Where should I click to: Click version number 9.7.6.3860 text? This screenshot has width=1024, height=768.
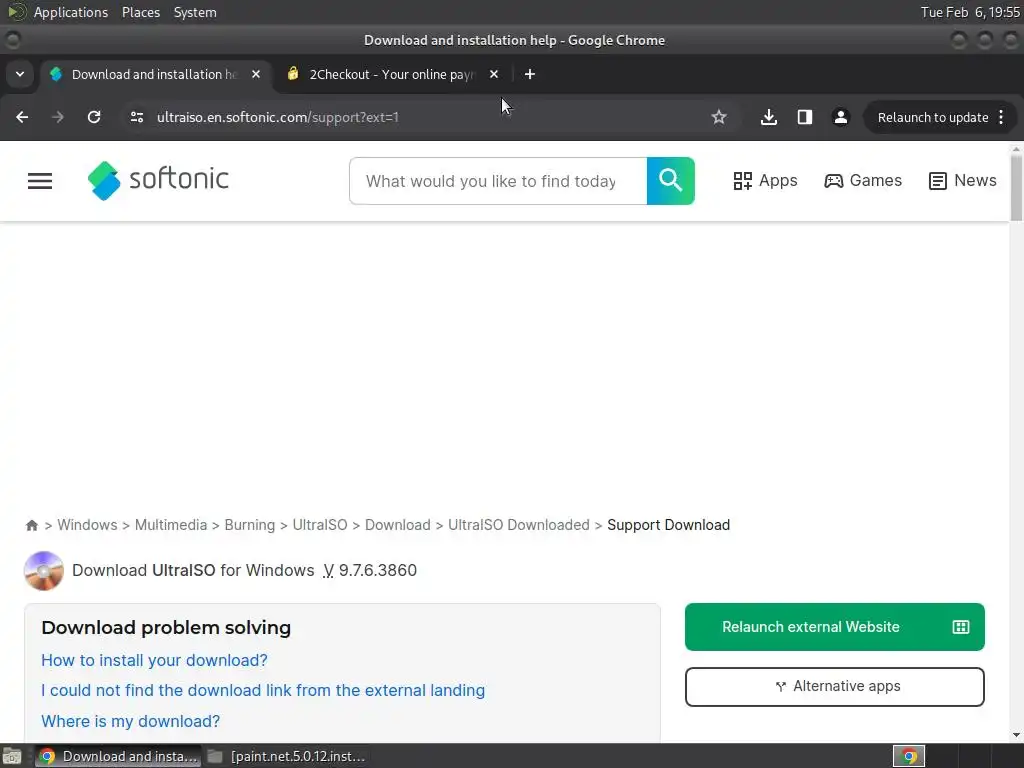tap(377, 570)
